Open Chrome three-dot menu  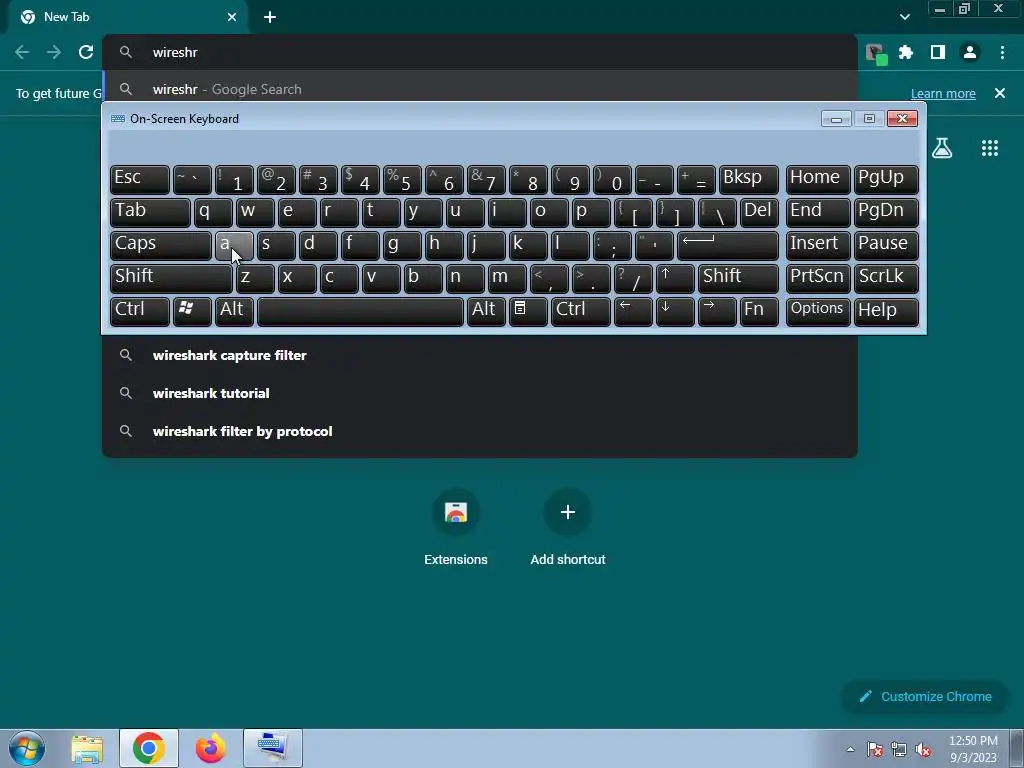pyautogui.click(x=1002, y=52)
